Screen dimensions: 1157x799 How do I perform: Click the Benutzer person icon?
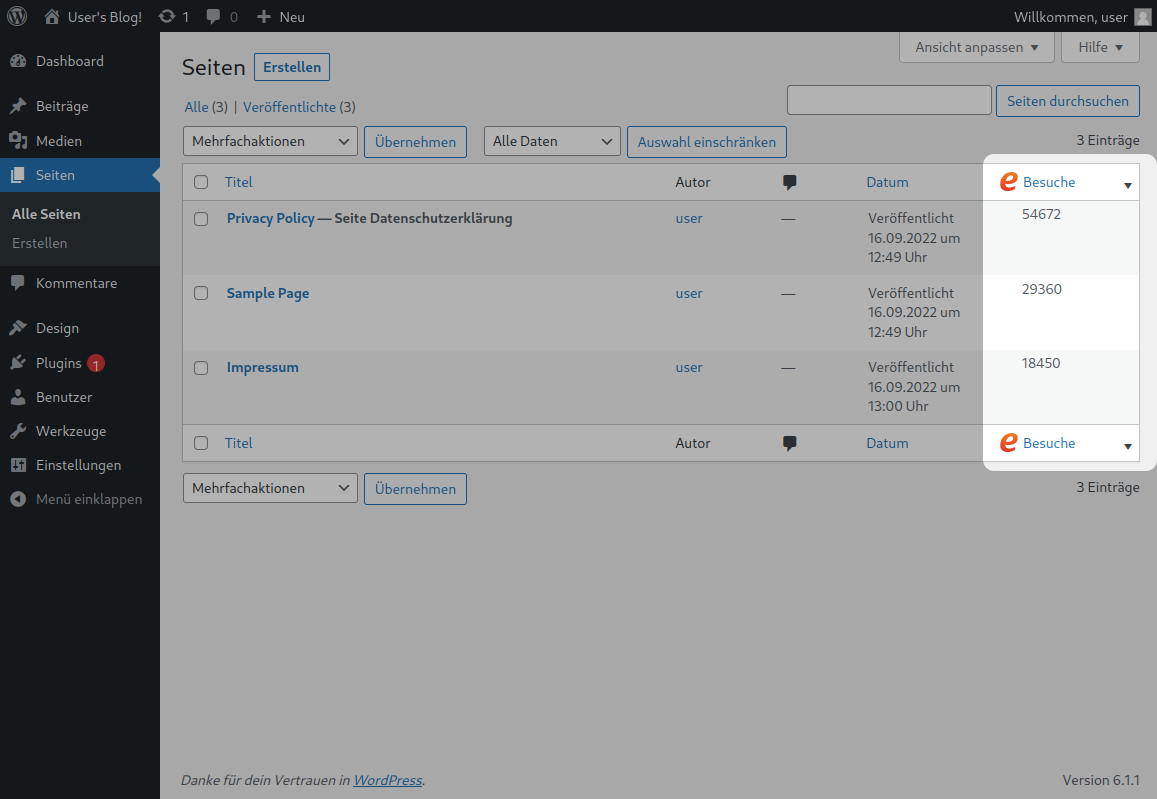click(18, 397)
